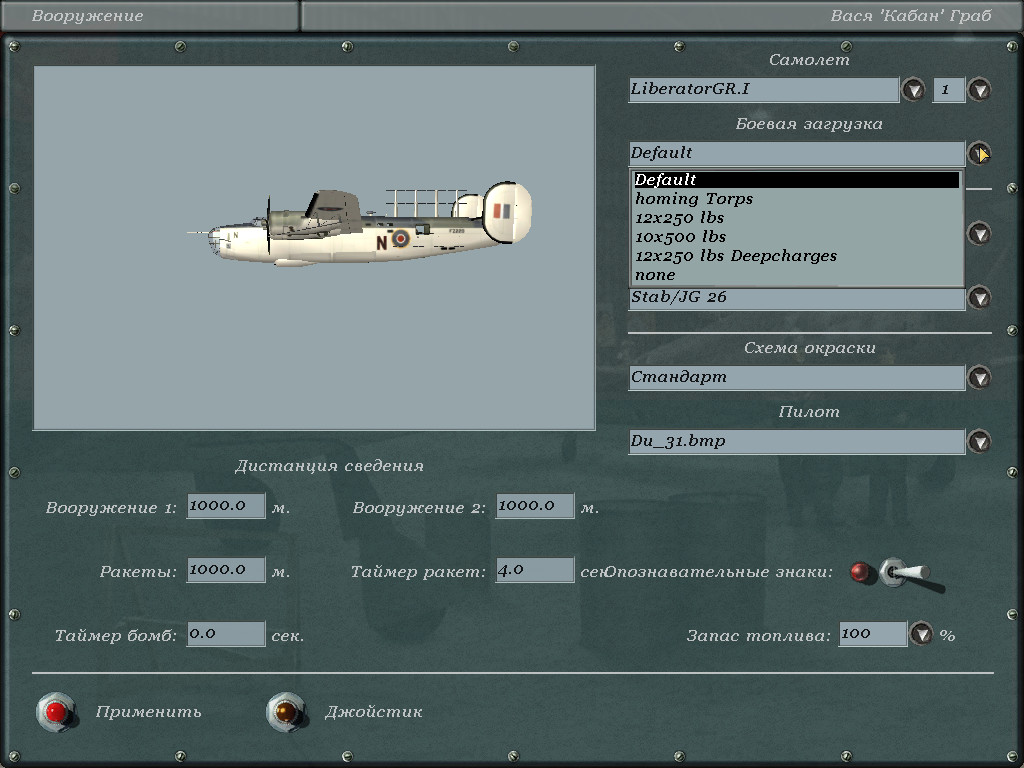Click the Ракеты label
Screen dimensions: 1024x768
138,572
